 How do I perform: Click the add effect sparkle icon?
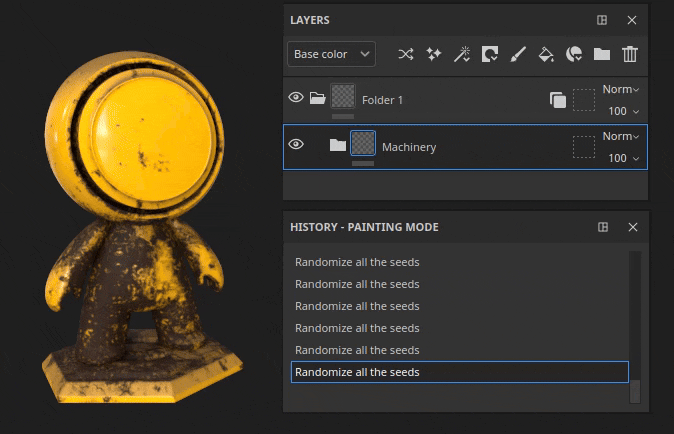pyautogui.click(x=434, y=54)
